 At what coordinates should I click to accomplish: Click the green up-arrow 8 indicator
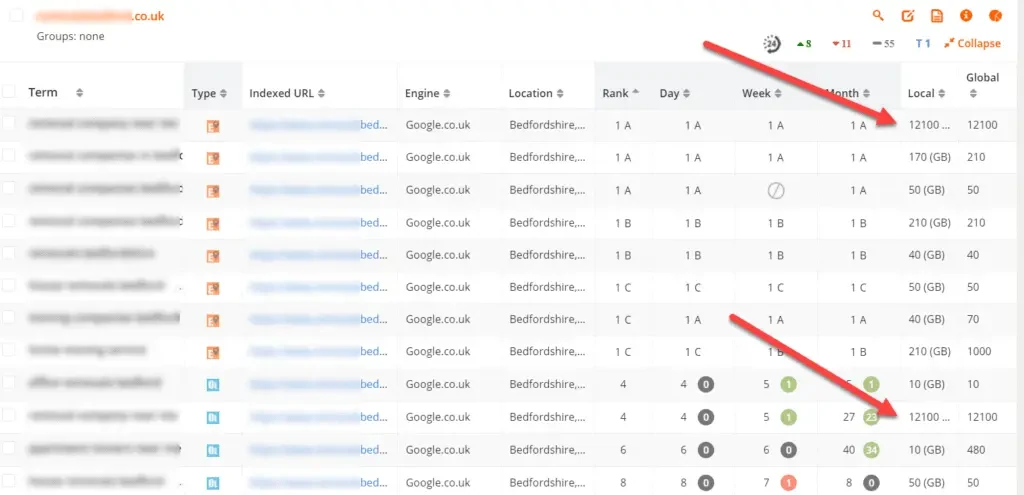tap(804, 44)
